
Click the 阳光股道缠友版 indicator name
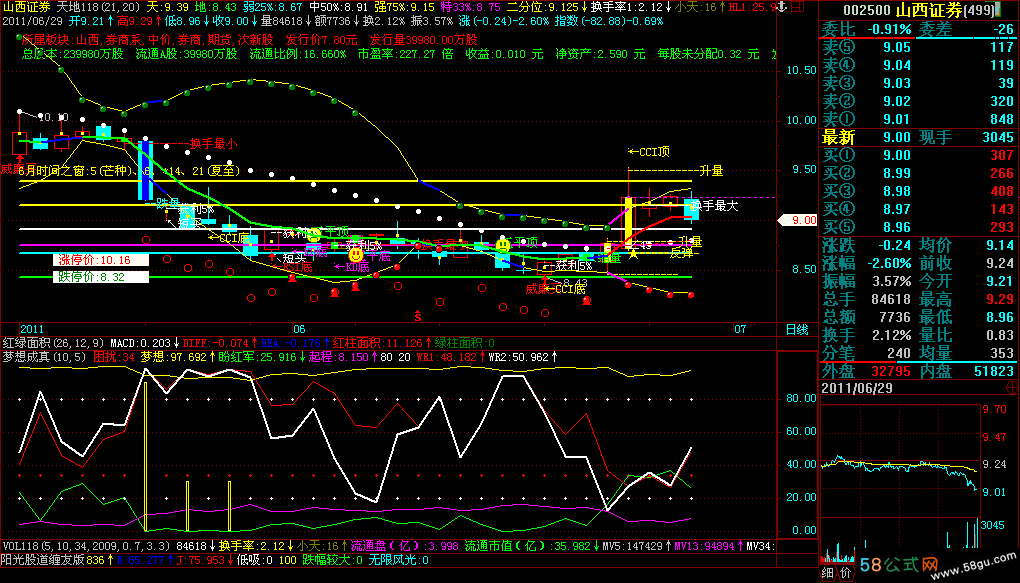43,560
